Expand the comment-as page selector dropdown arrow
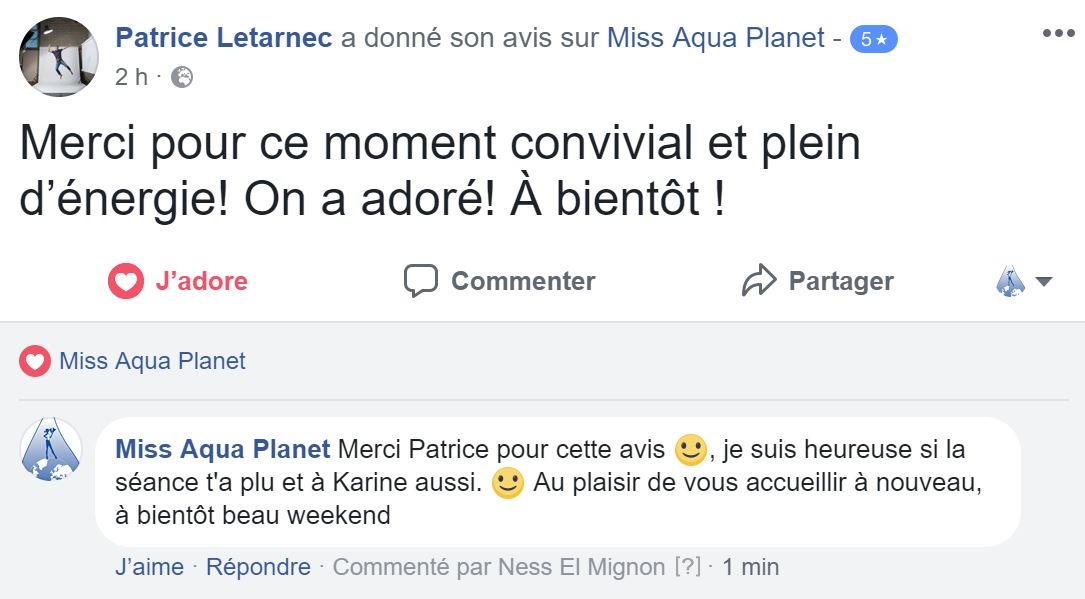 (1043, 282)
